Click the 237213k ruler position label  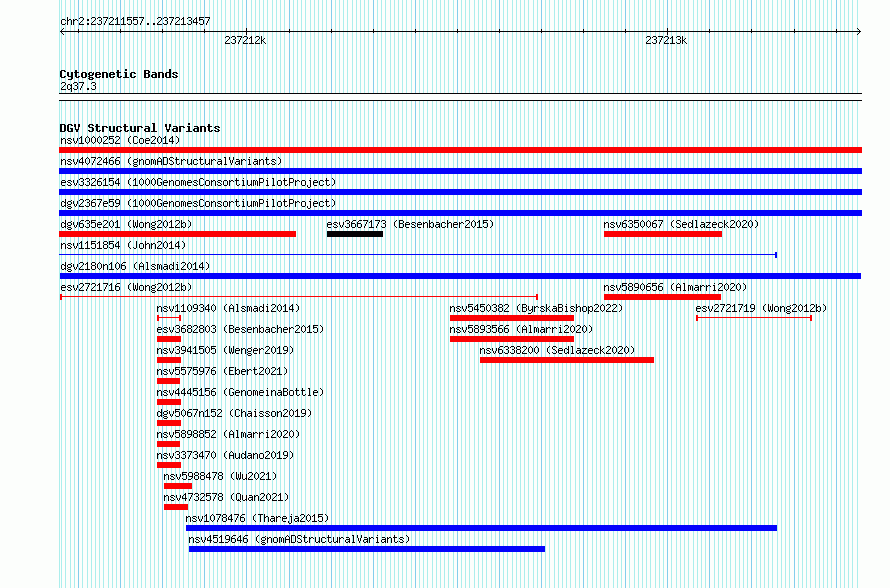coord(666,40)
